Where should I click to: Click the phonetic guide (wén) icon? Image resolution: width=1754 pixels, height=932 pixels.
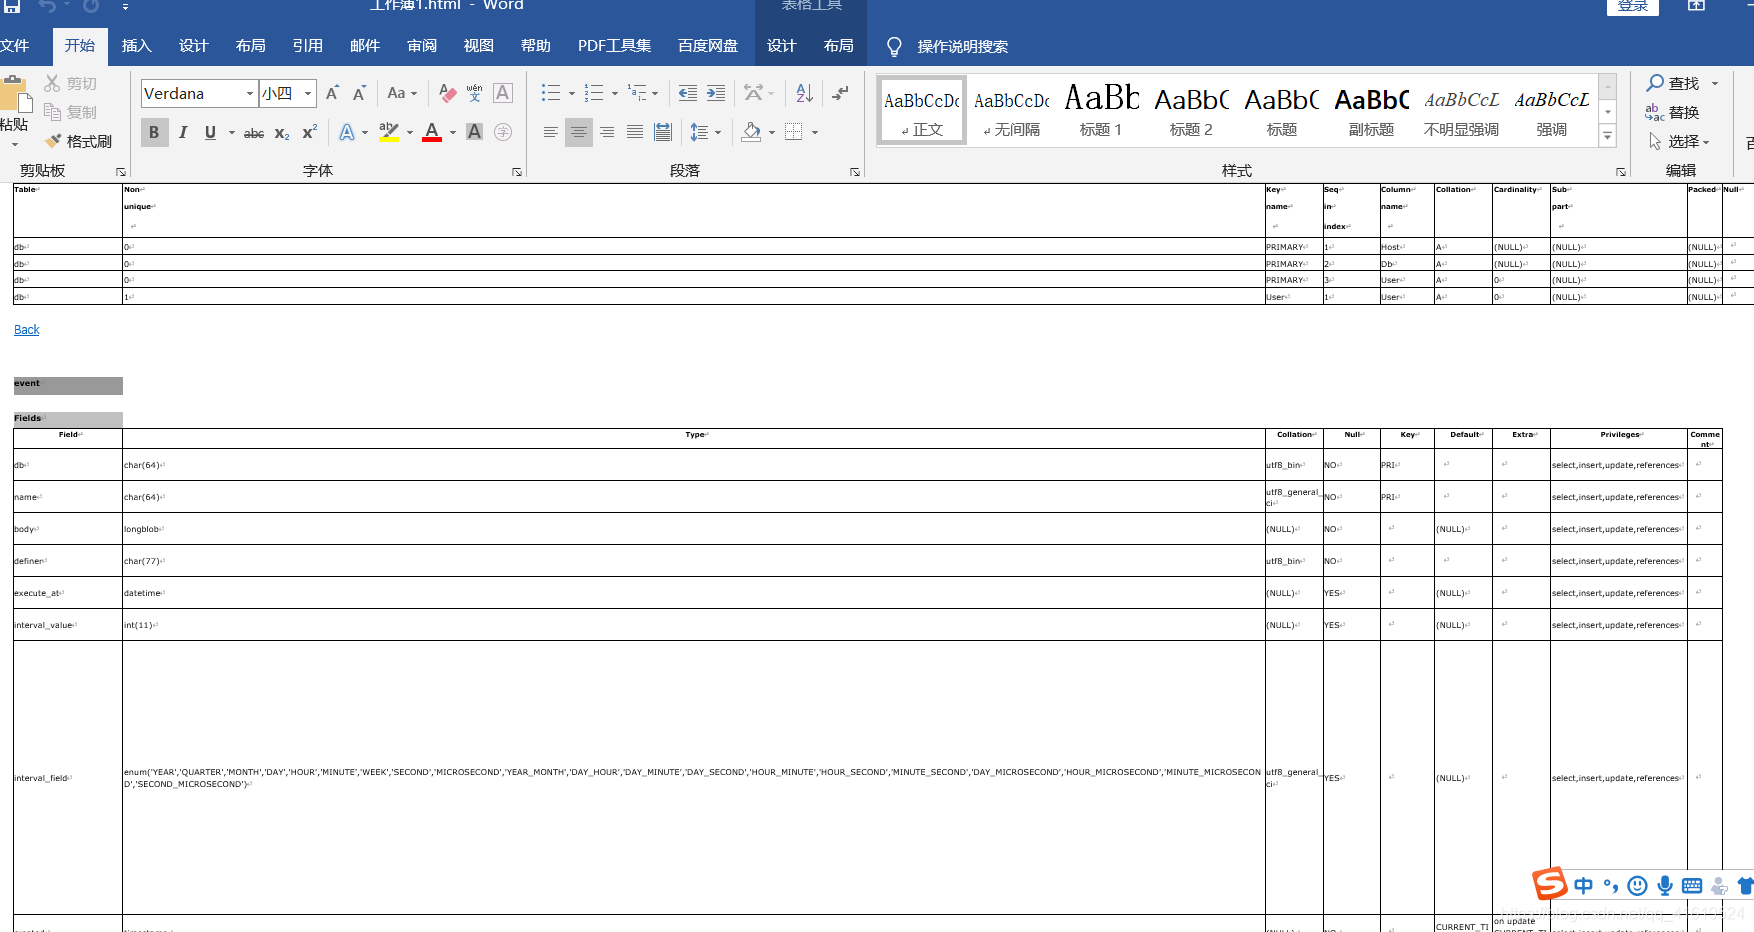(x=475, y=93)
